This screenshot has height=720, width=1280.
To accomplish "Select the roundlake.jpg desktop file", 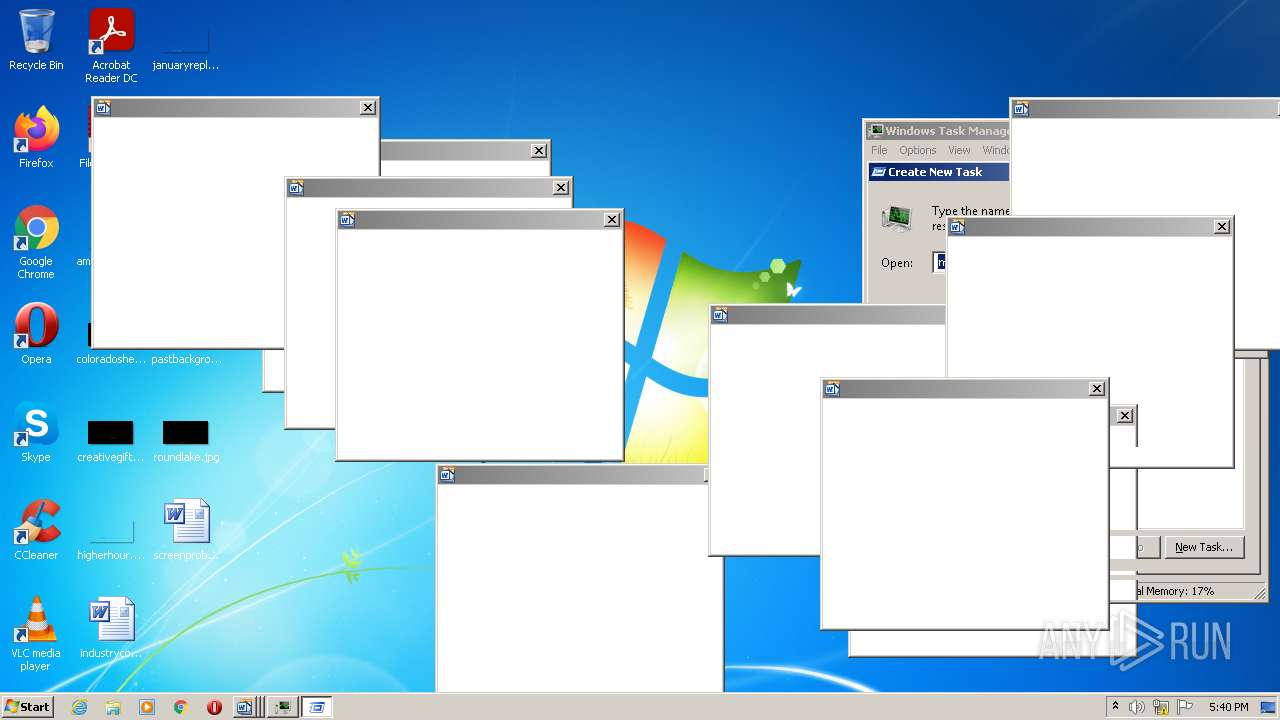I will pyautogui.click(x=186, y=440).
